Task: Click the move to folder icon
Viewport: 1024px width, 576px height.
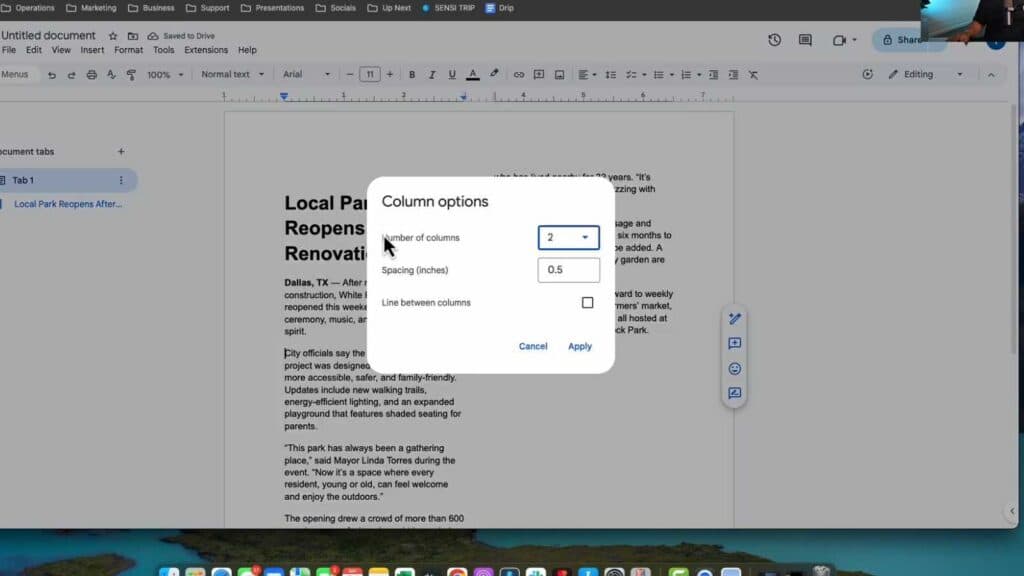Action: click(133, 36)
